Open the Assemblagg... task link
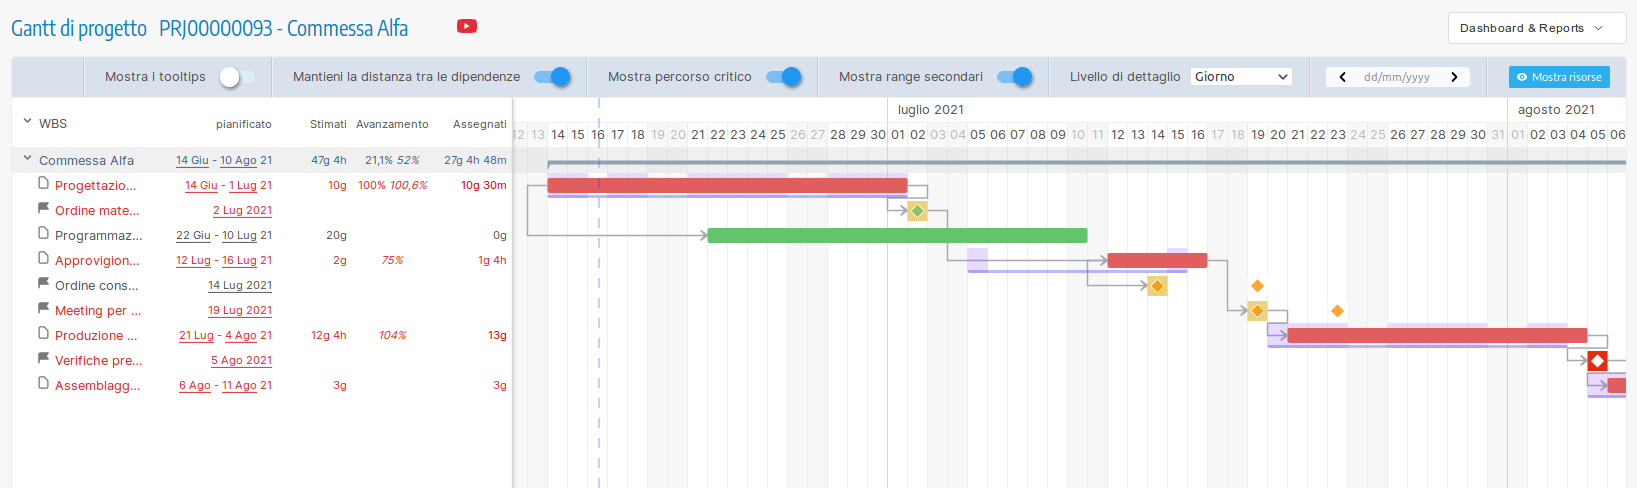This screenshot has width=1637, height=488. pyautogui.click(x=97, y=386)
